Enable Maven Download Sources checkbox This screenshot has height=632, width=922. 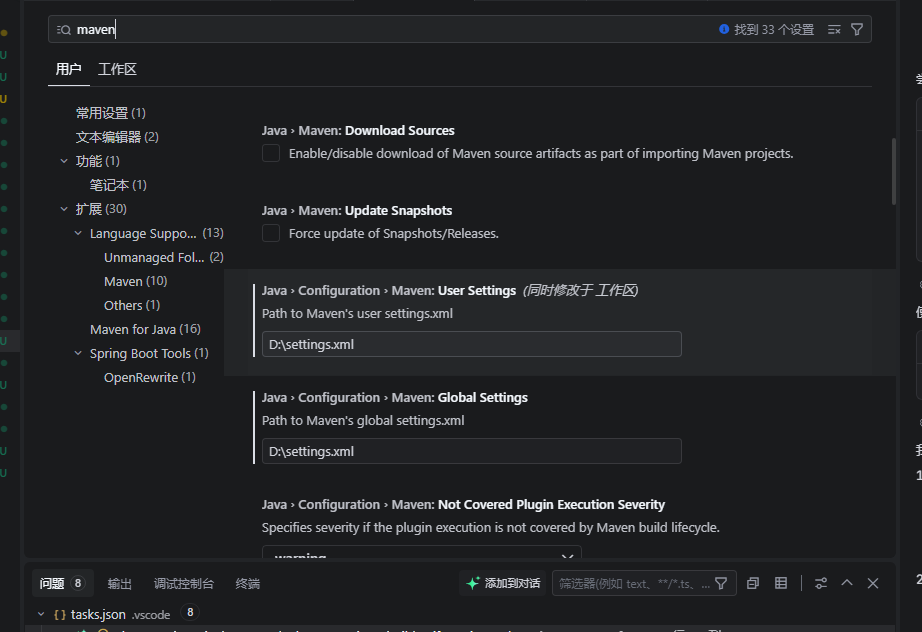(270, 153)
